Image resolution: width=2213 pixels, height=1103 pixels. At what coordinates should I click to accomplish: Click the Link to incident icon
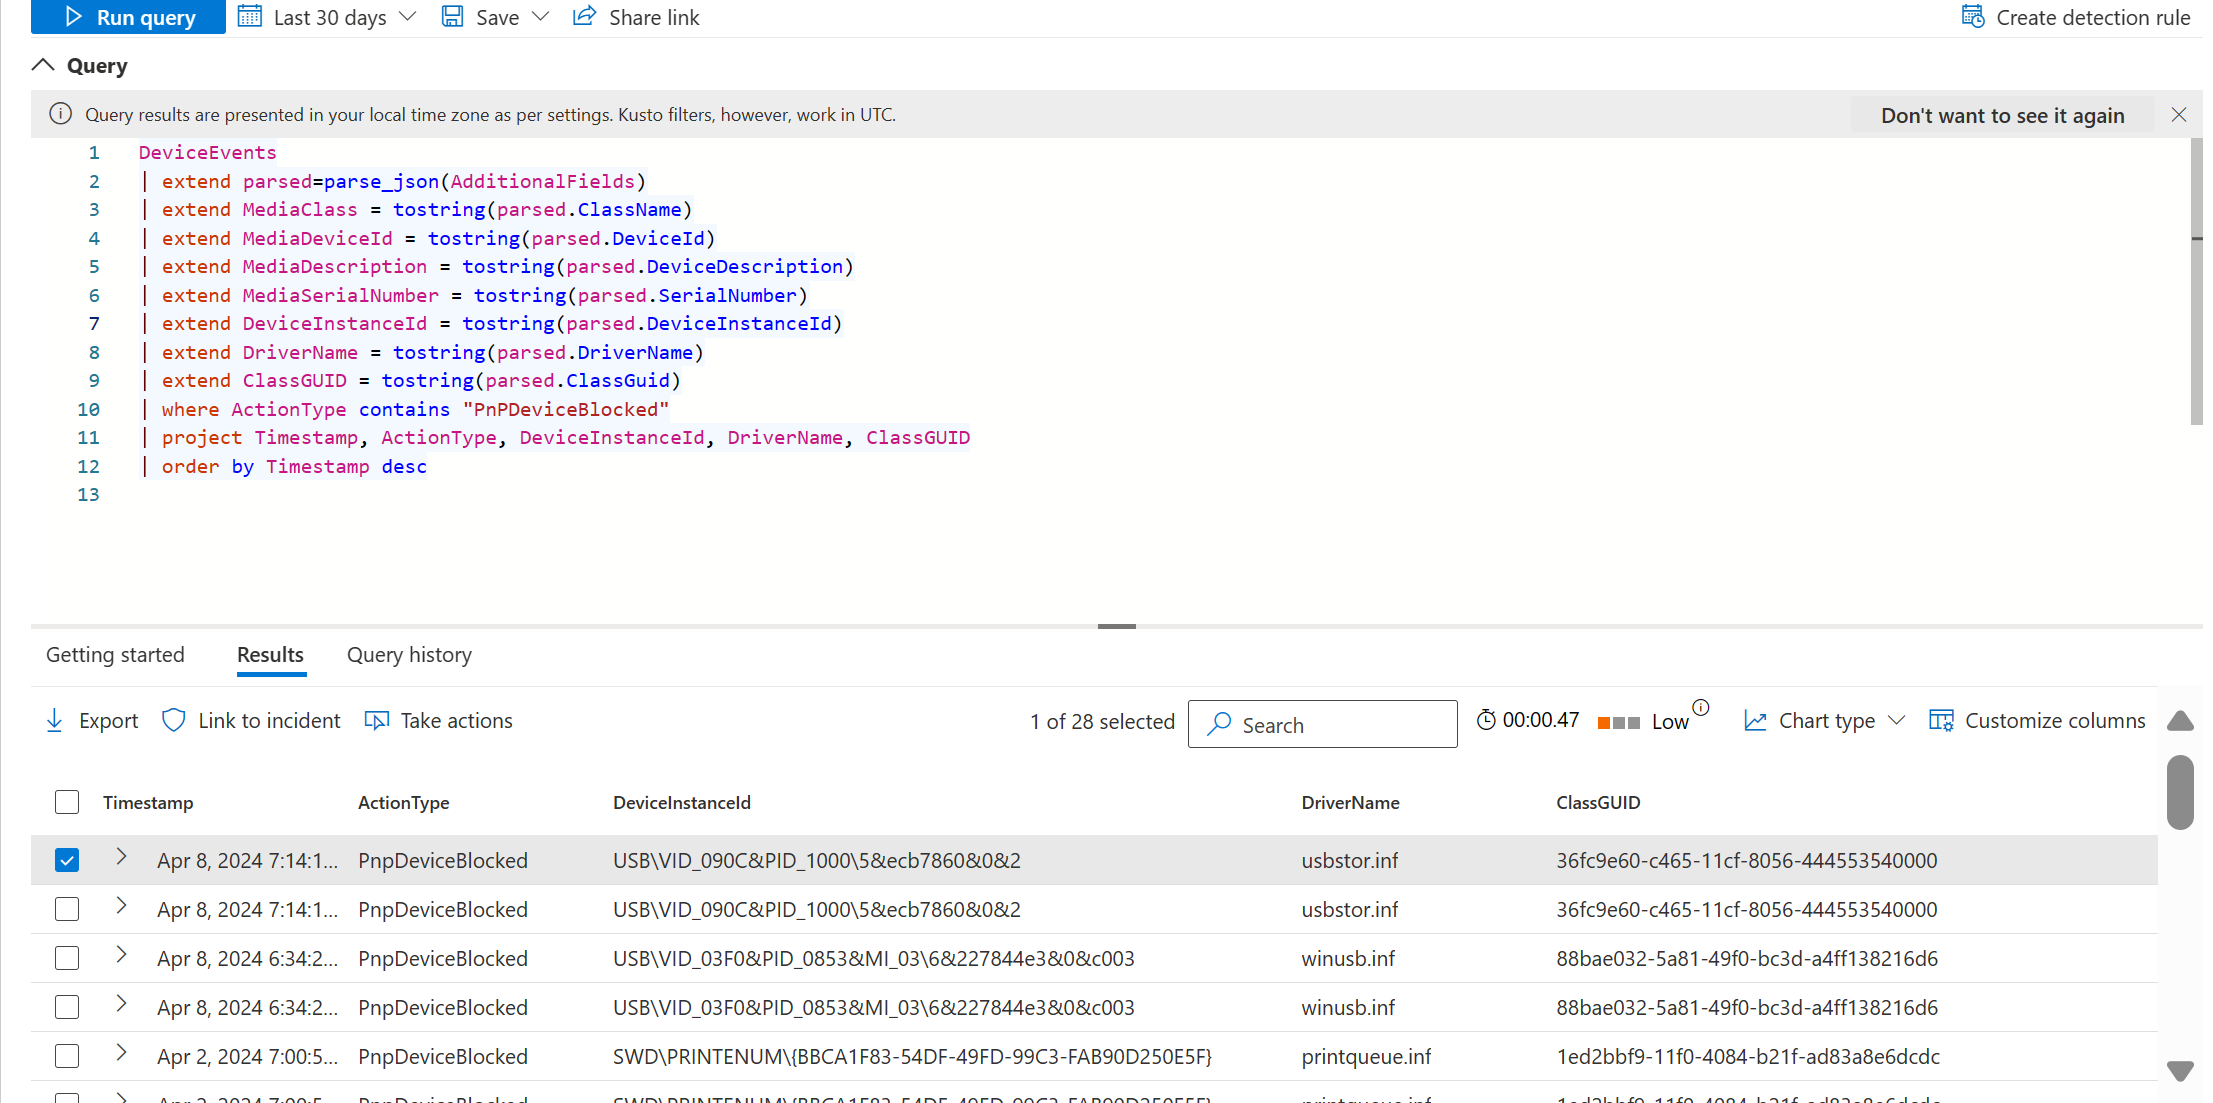[172, 721]
